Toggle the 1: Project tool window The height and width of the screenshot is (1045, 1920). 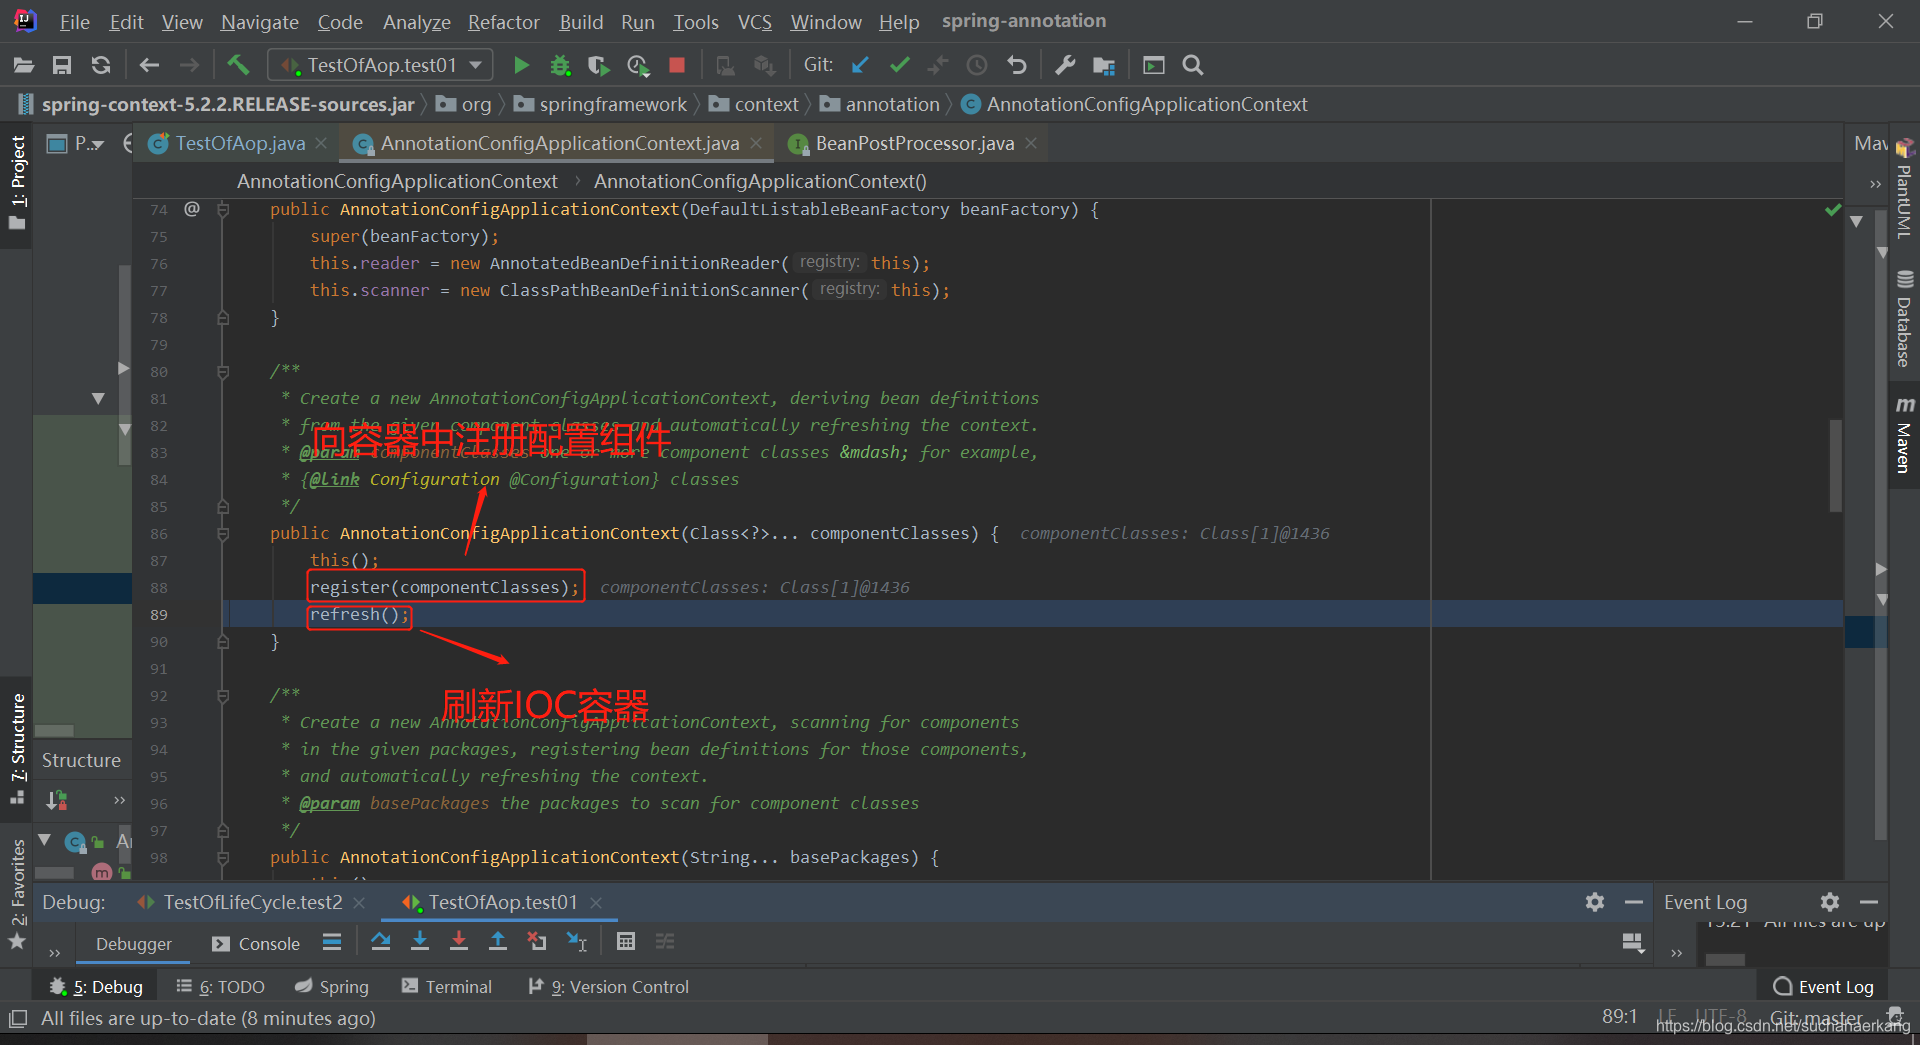(x=17, y=182)
